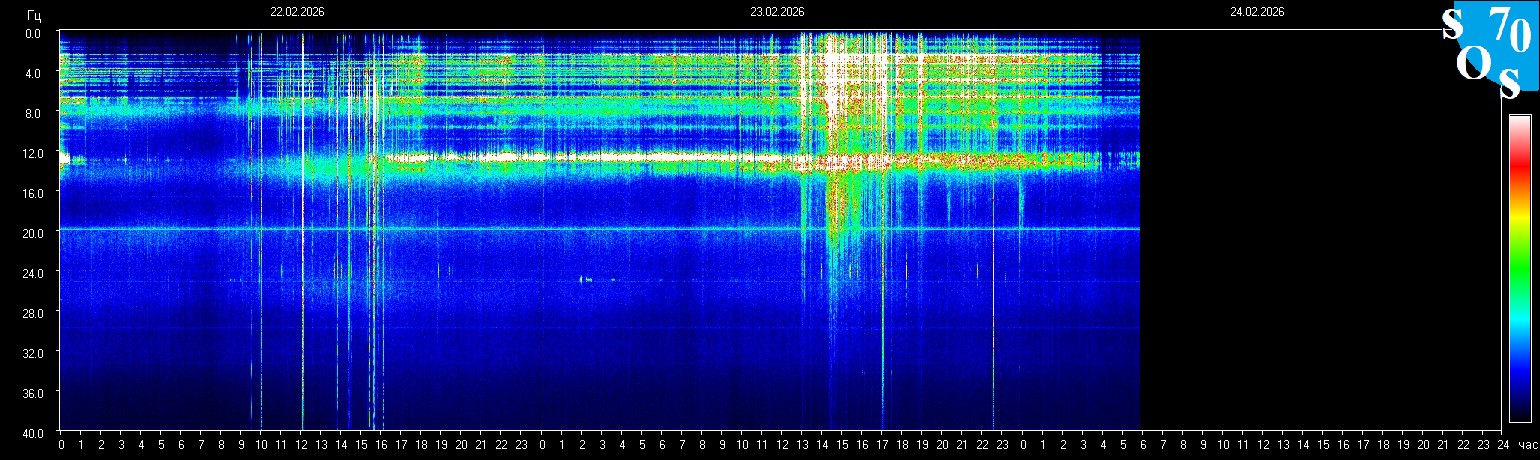Click the 36.0 frequency axis label
The width and height of the screenshot is (1540, 460).
point(31,393)
